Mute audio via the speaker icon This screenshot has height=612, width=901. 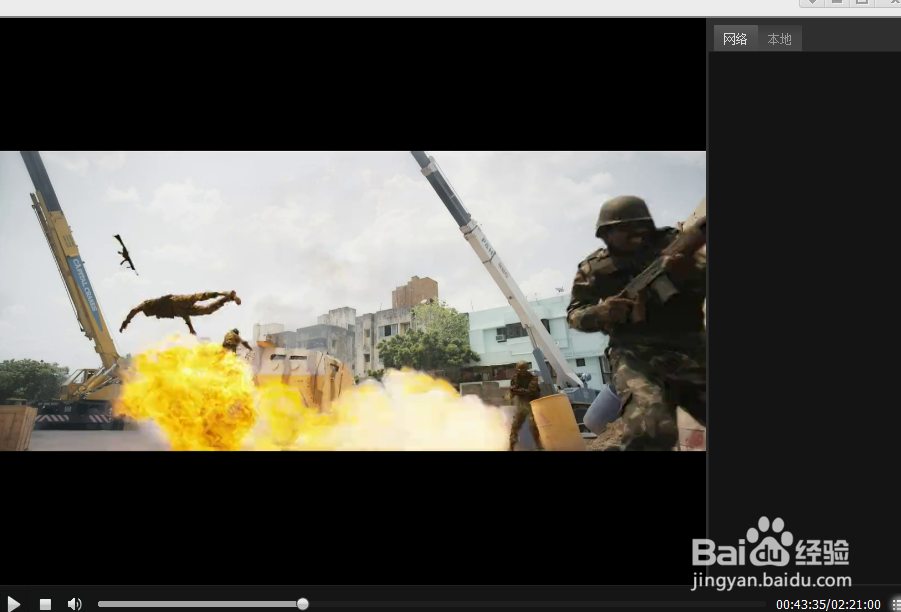[x=75, y=604]
